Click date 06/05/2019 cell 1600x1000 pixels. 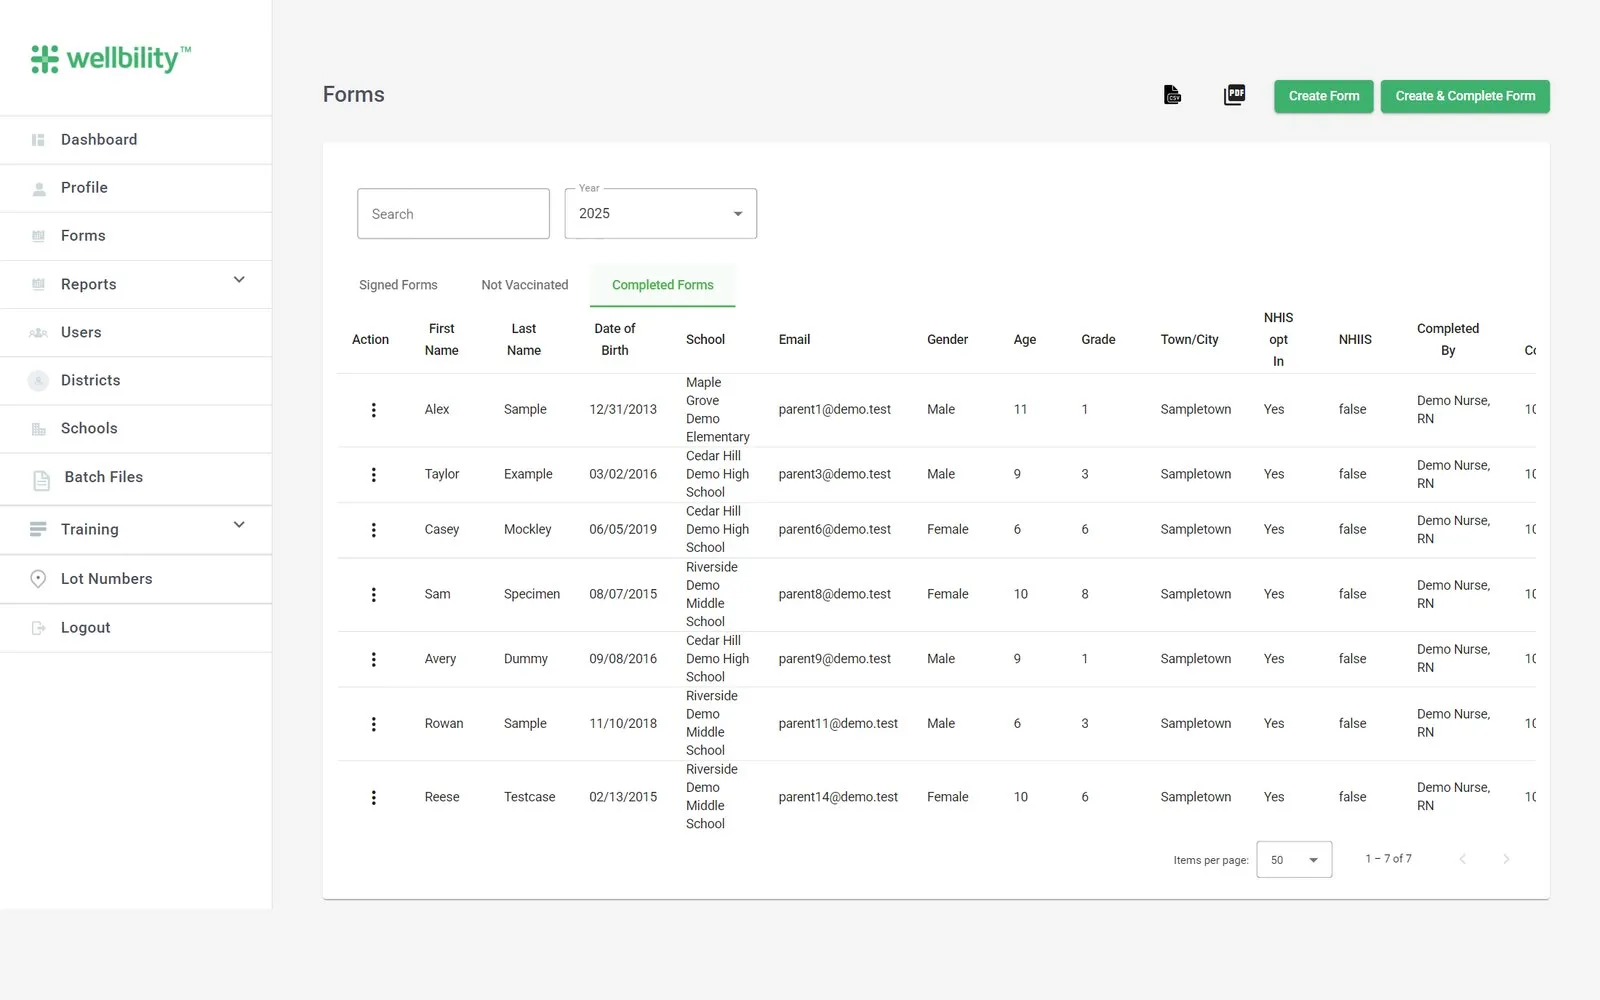(x=623, y=530)
